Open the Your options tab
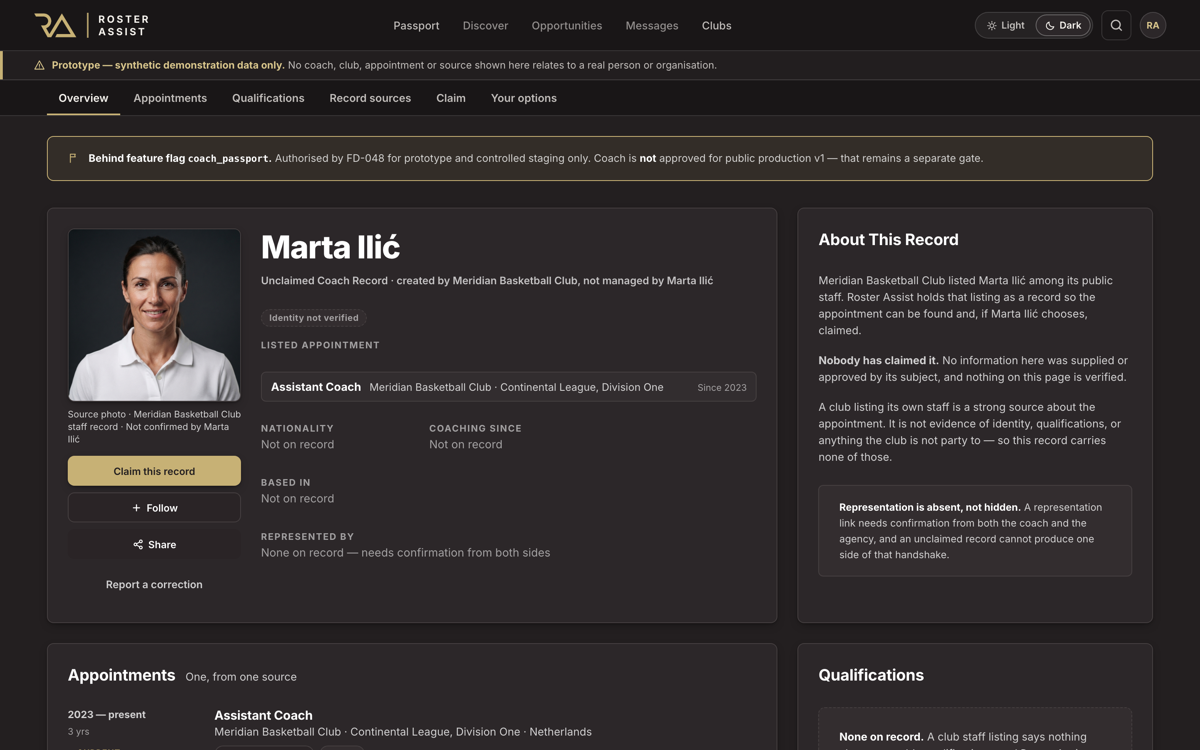 [524, 98]
